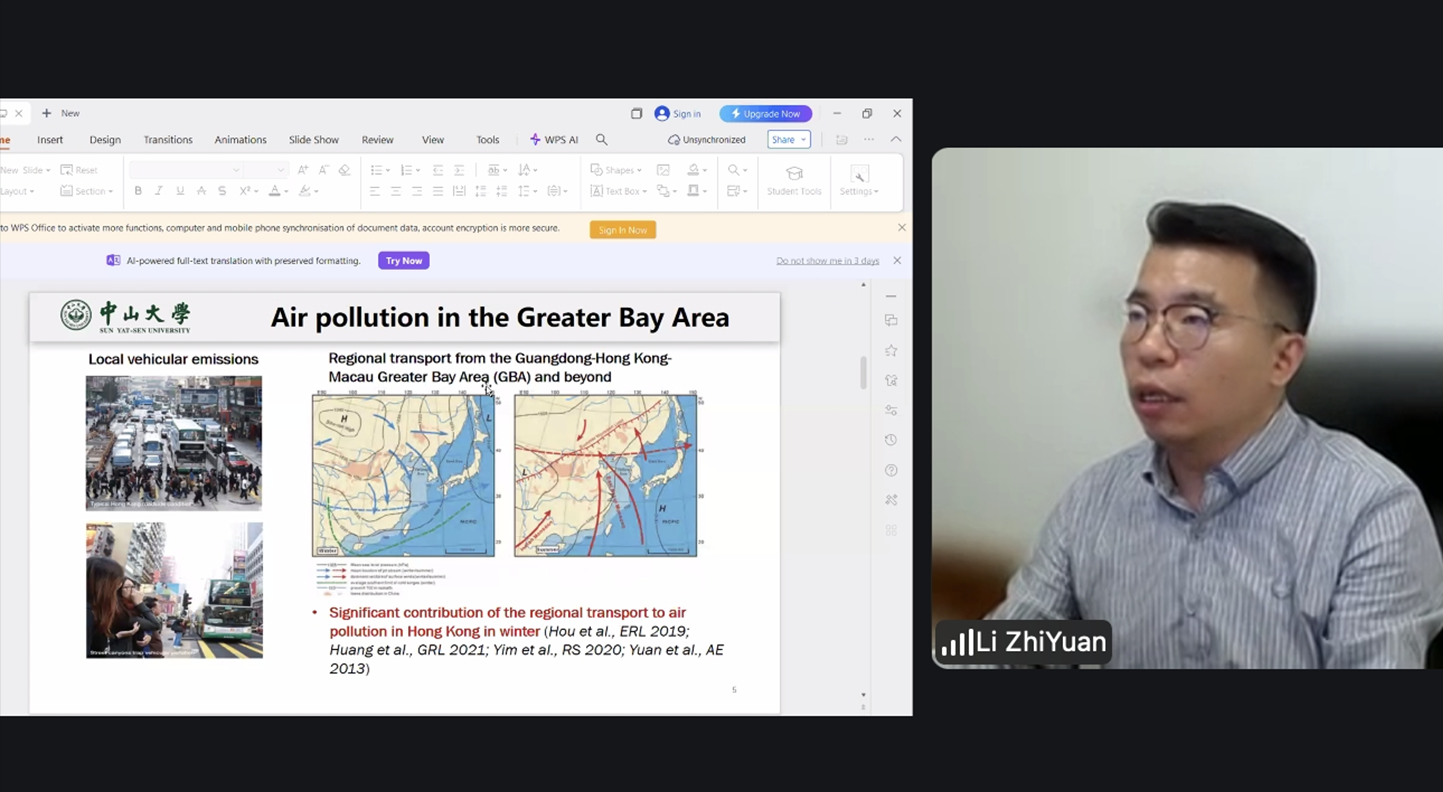Viewport: 1443px width, 792px height.
Task: Click the star icon in right sidebar
Action: click(891, 351)
